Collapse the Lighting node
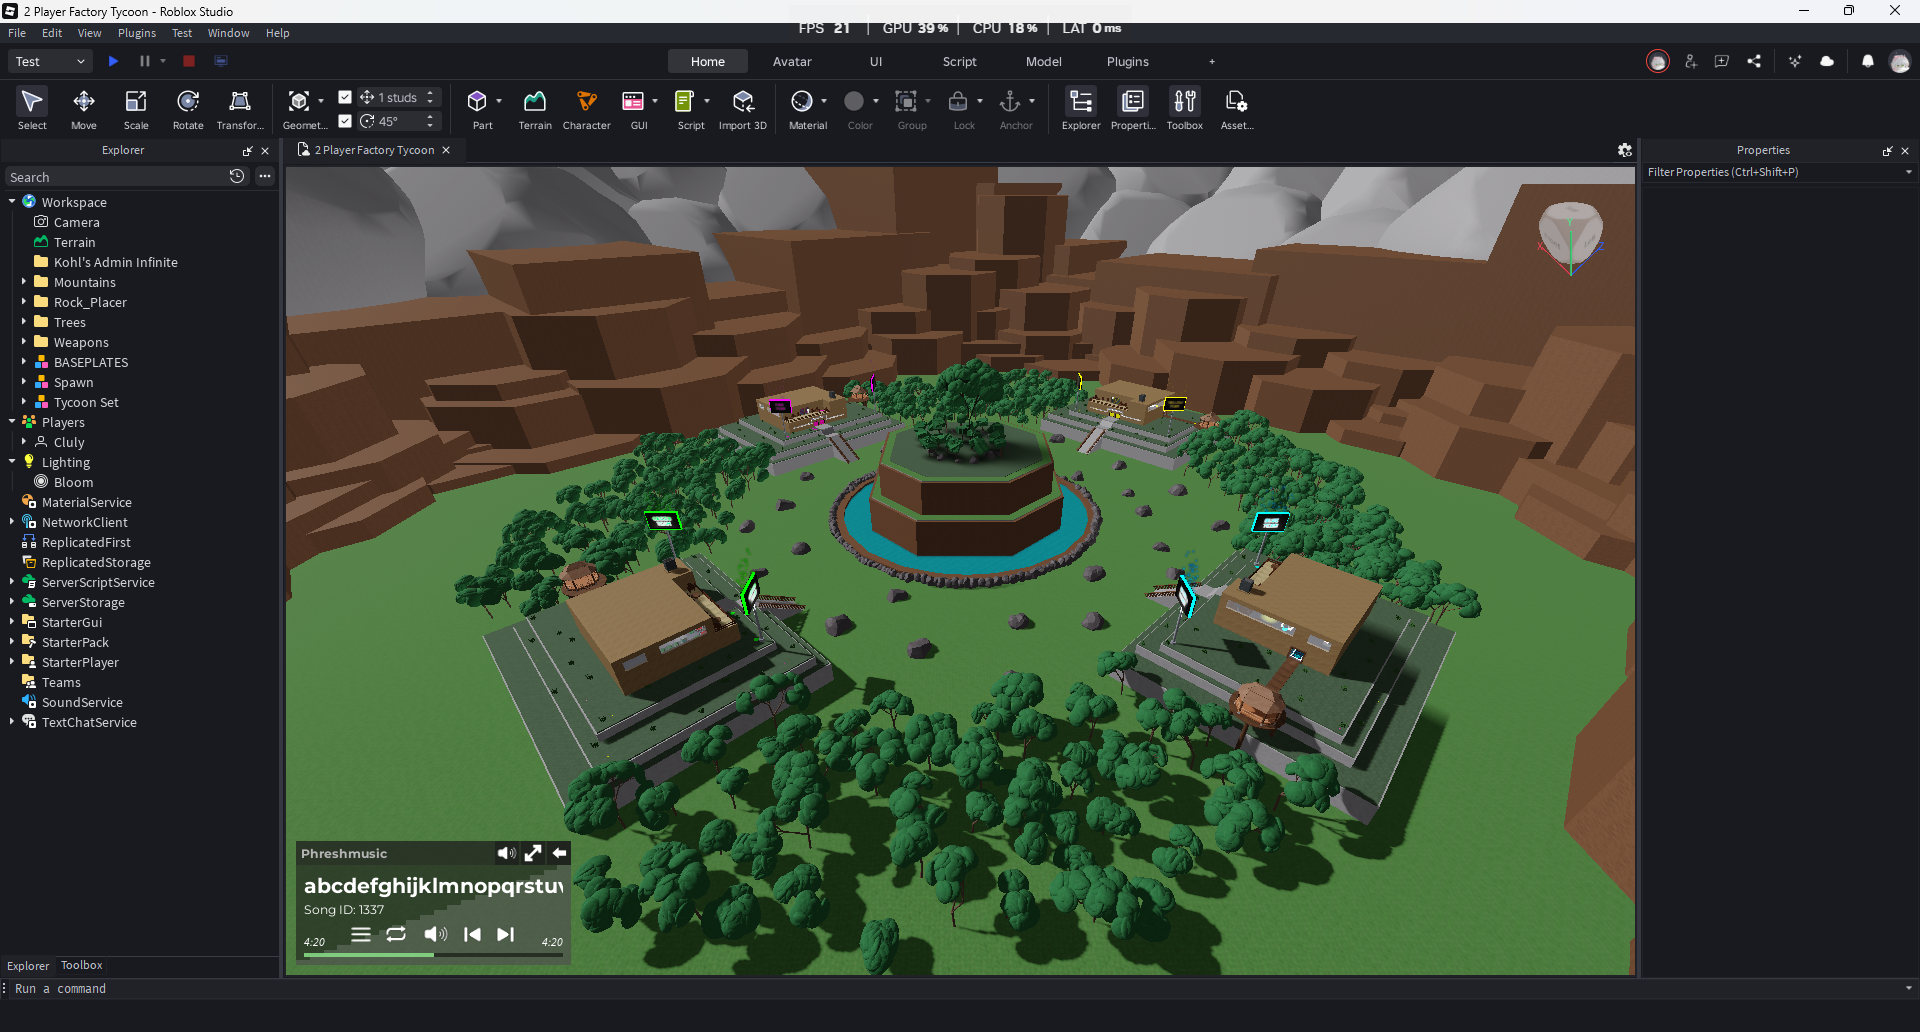Screen dimensions: 1920x1032 point(12,462)
